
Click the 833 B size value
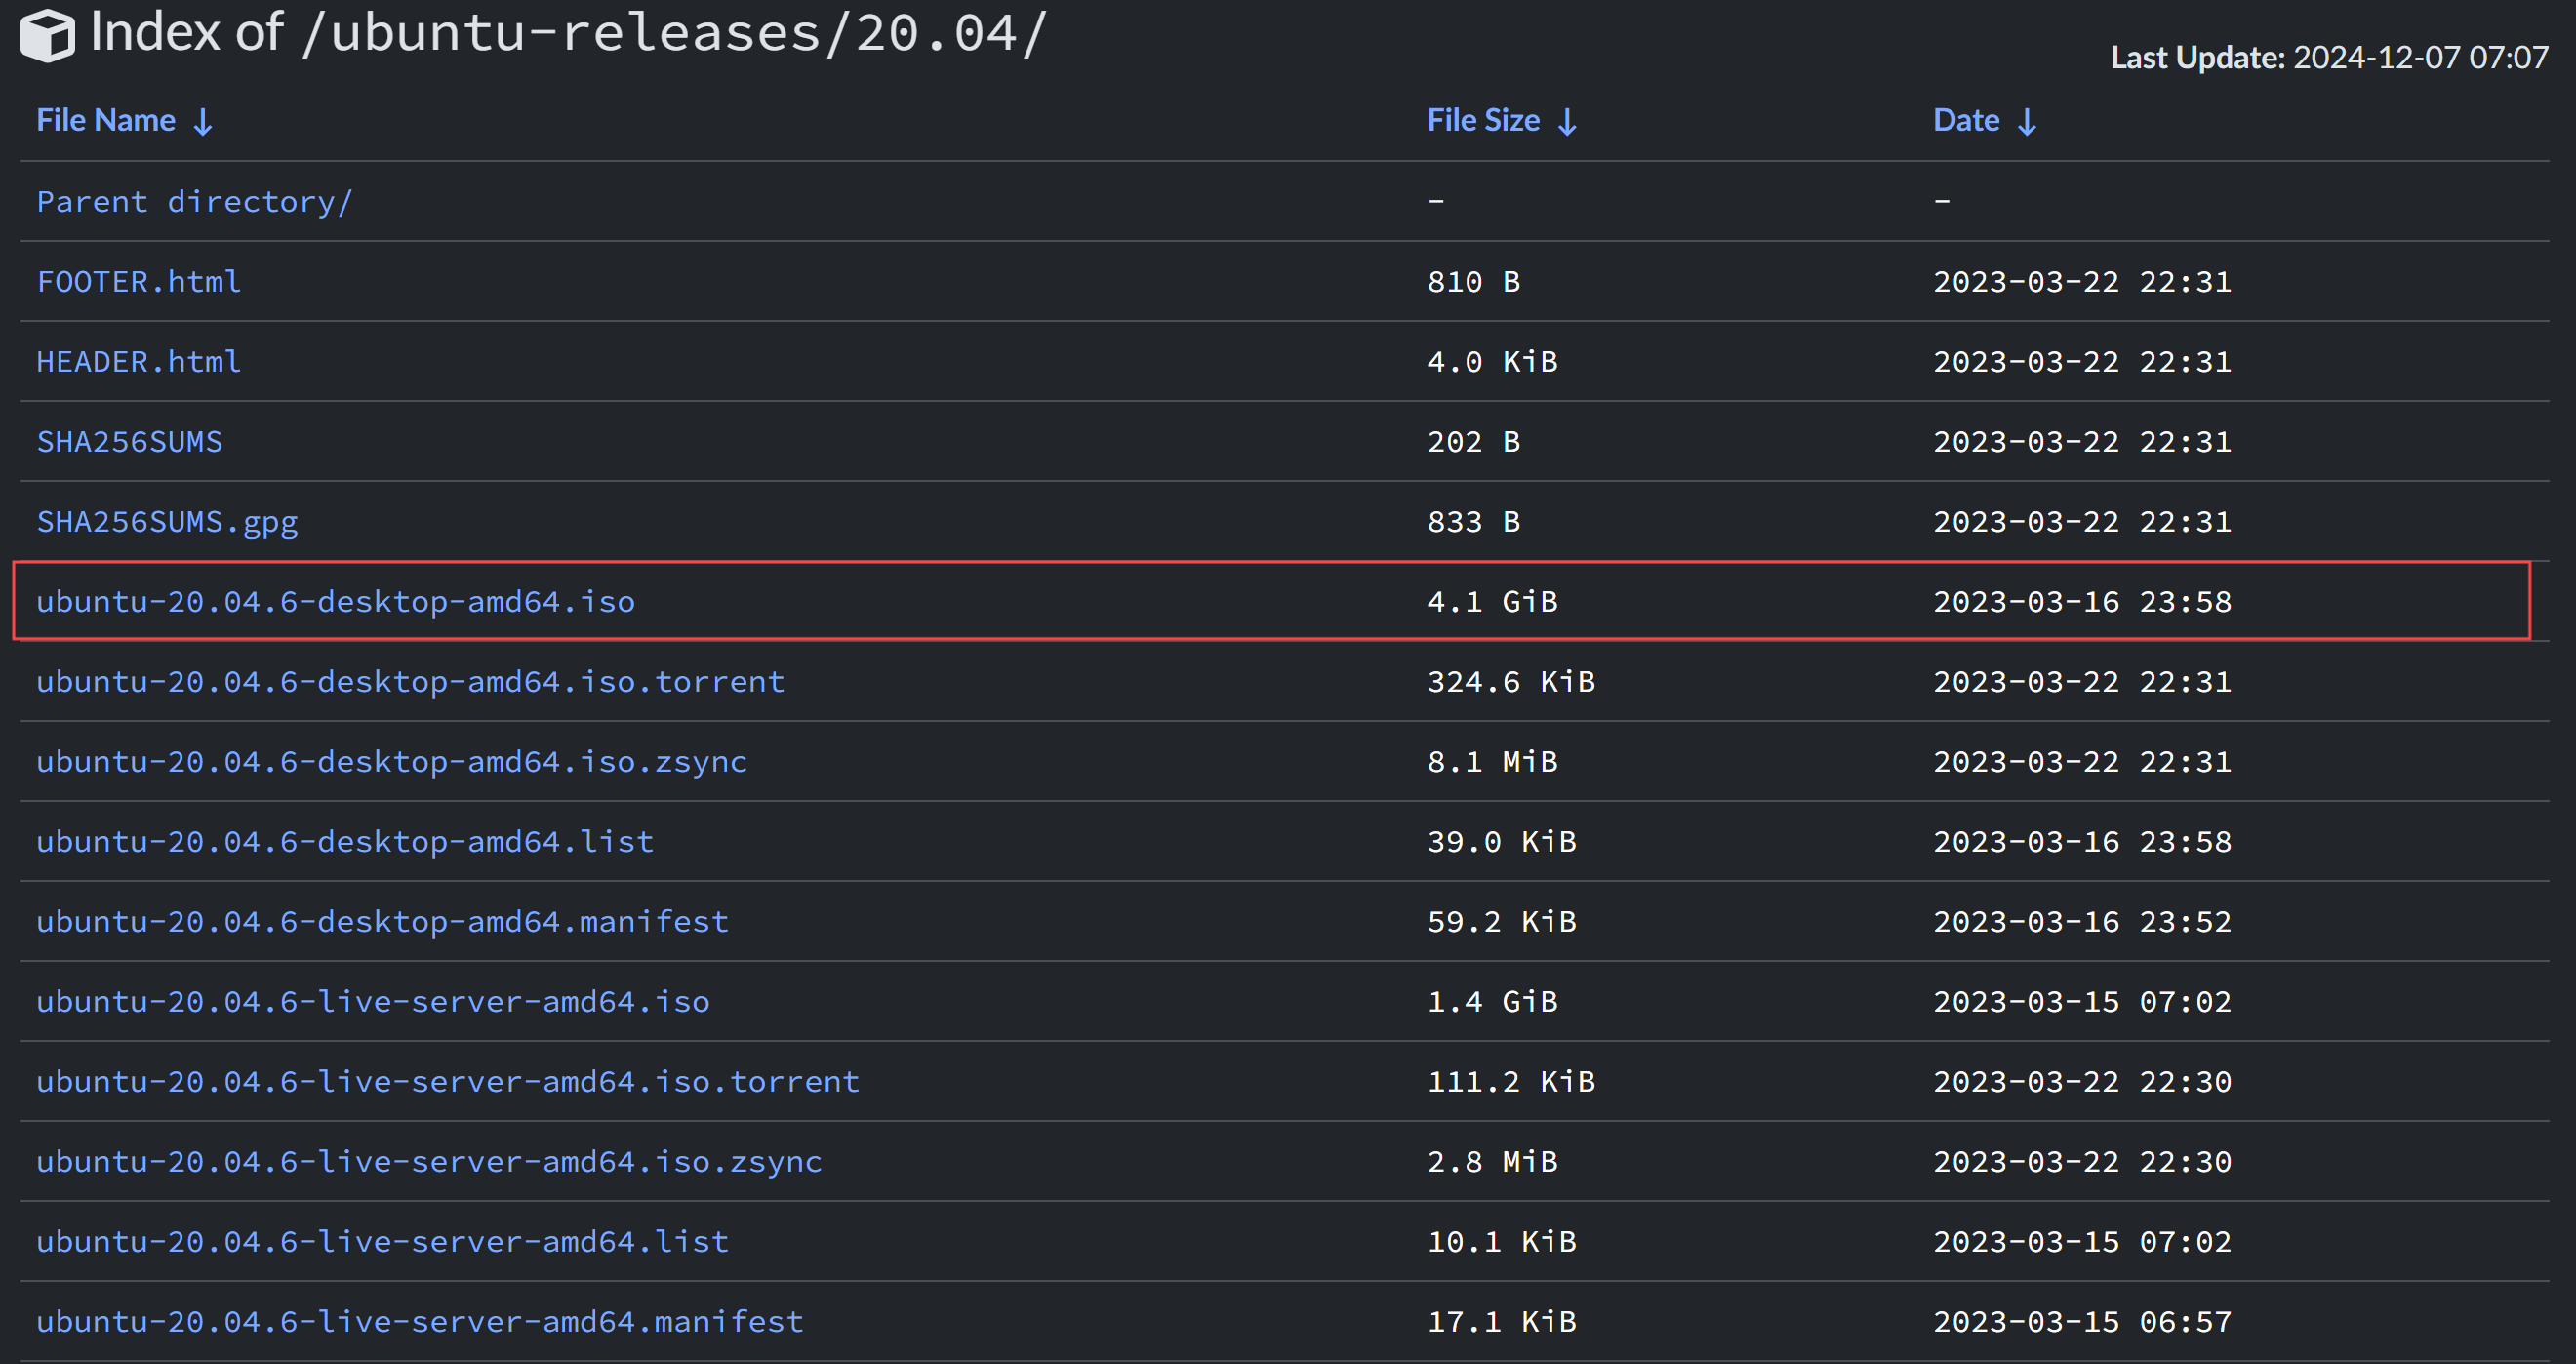click(x=1473, y=522)
